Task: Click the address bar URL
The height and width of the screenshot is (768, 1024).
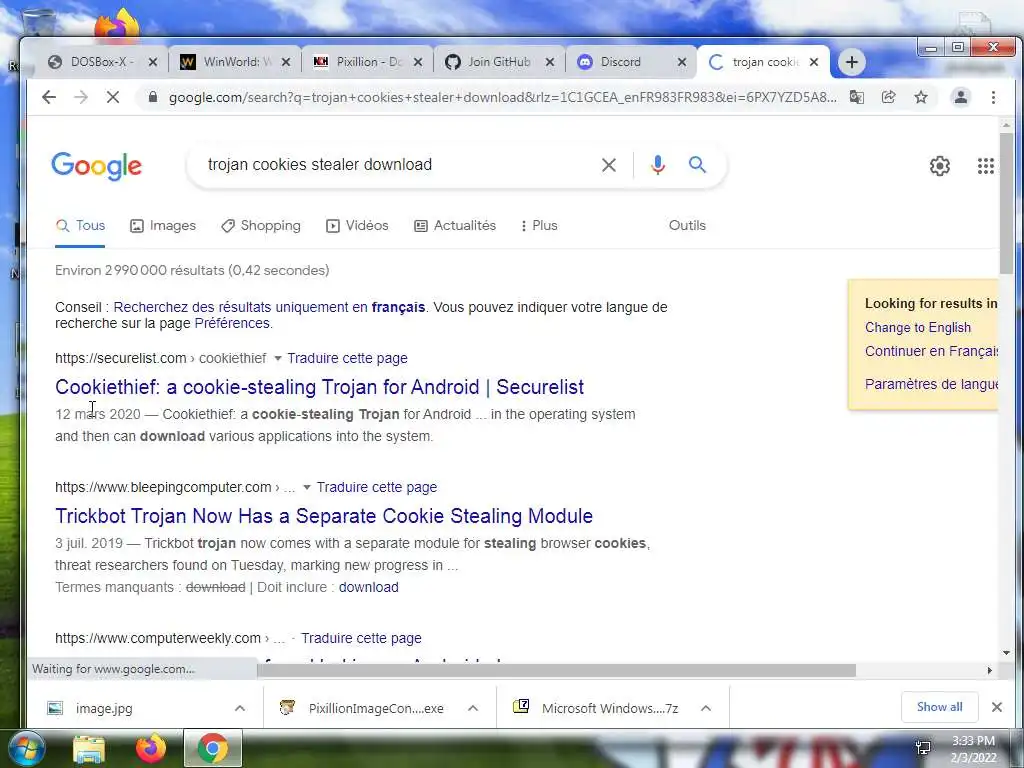Action: tap(502, 97)
